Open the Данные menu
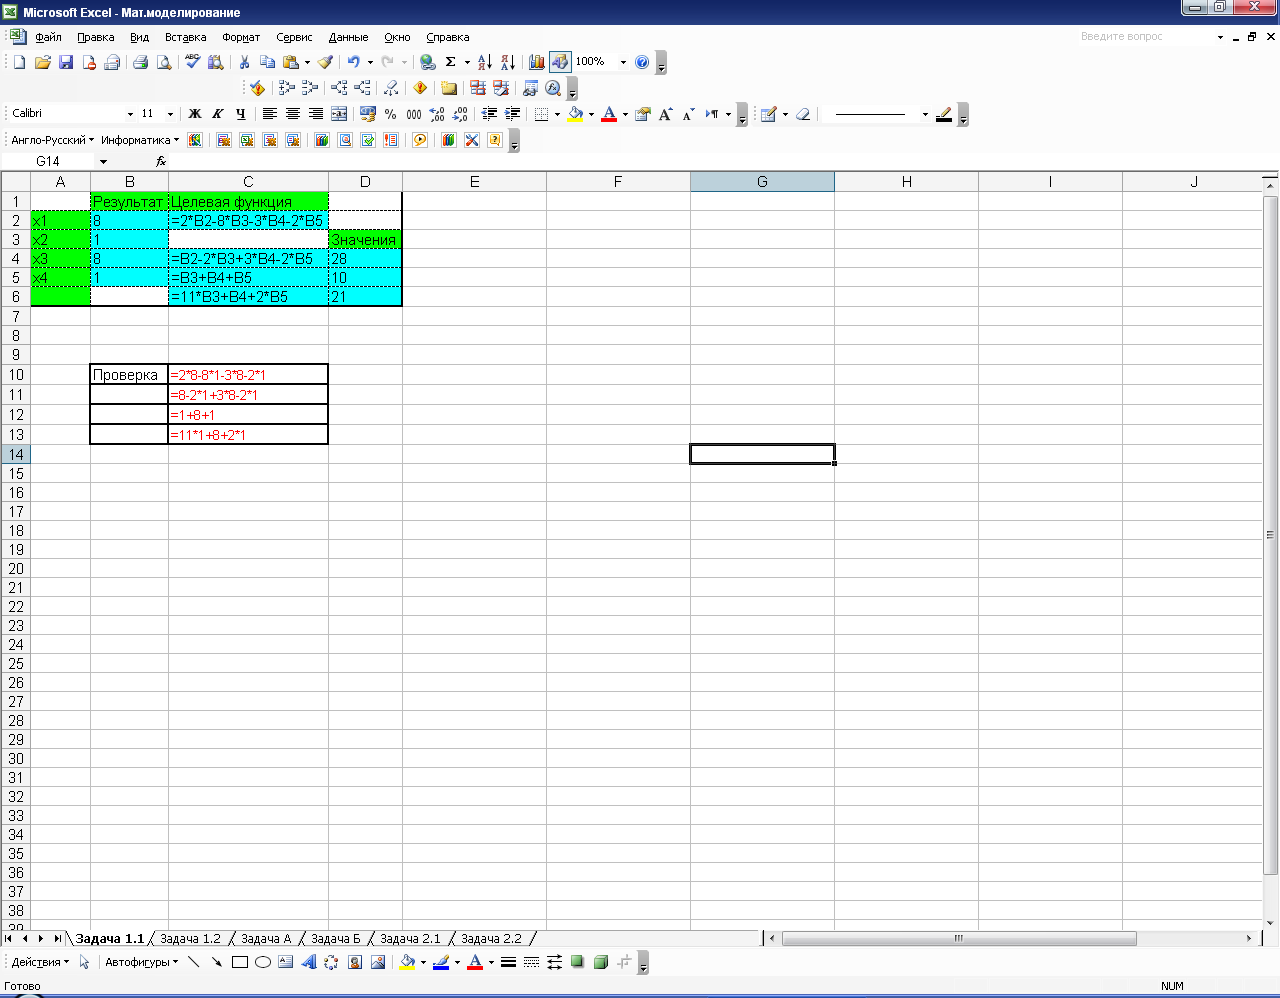Viewport: 1280px width, 998px height. [348, 37]
